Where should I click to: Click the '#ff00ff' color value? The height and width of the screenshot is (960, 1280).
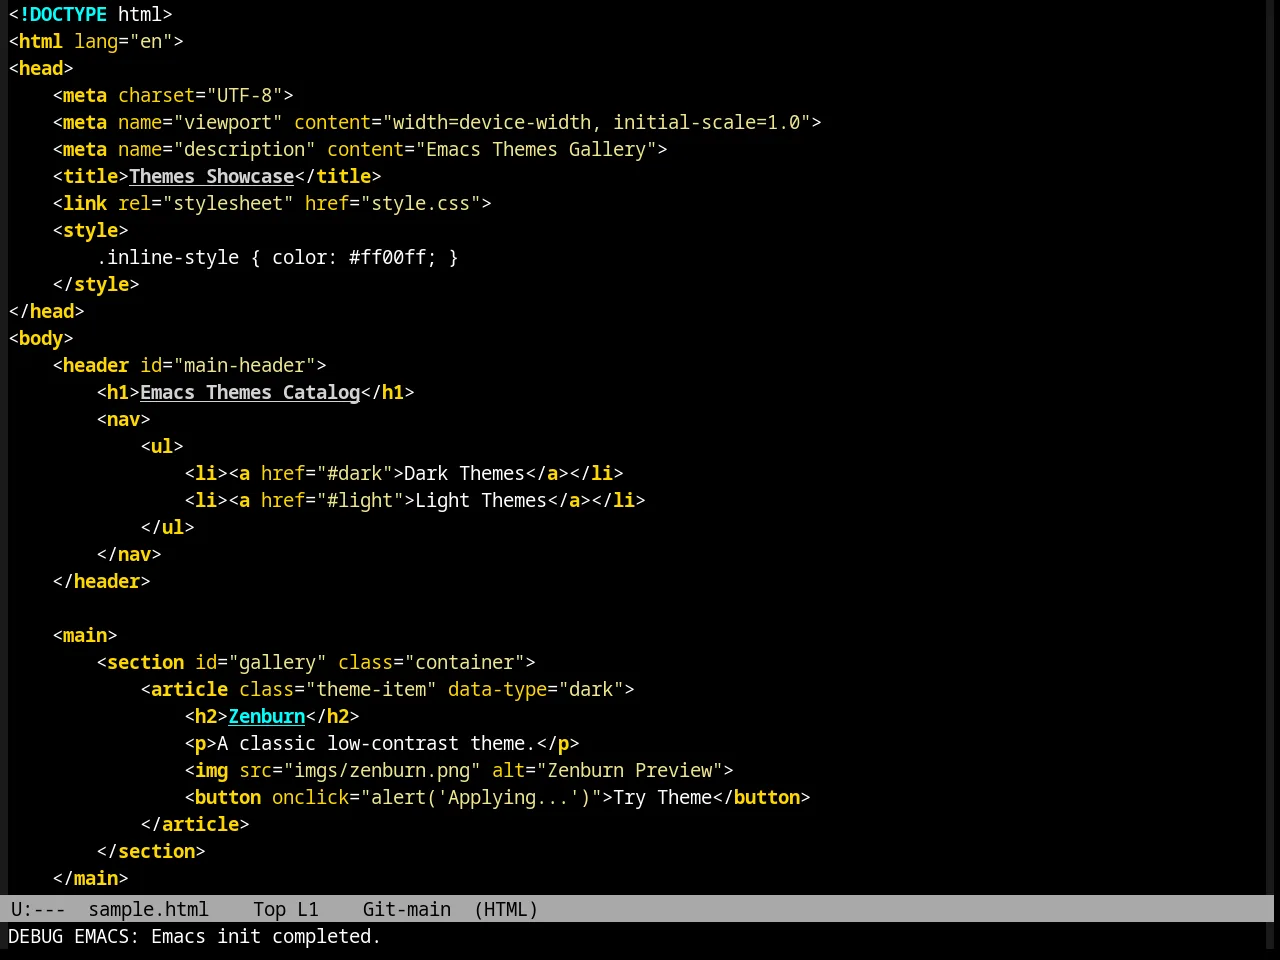[x=388, y=257]
